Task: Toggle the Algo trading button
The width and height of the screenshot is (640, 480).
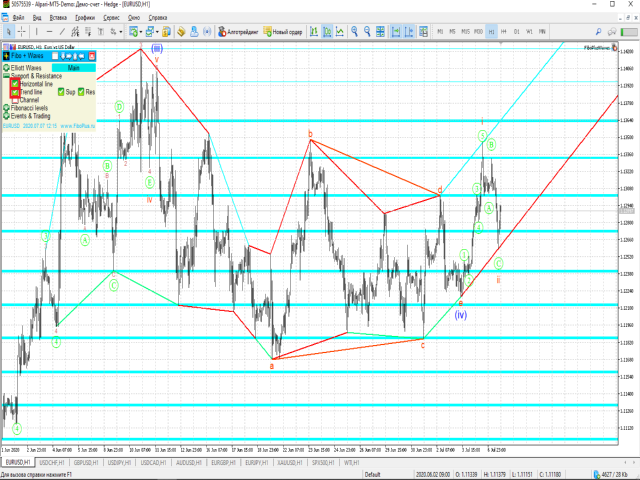Action: [238, 31]
